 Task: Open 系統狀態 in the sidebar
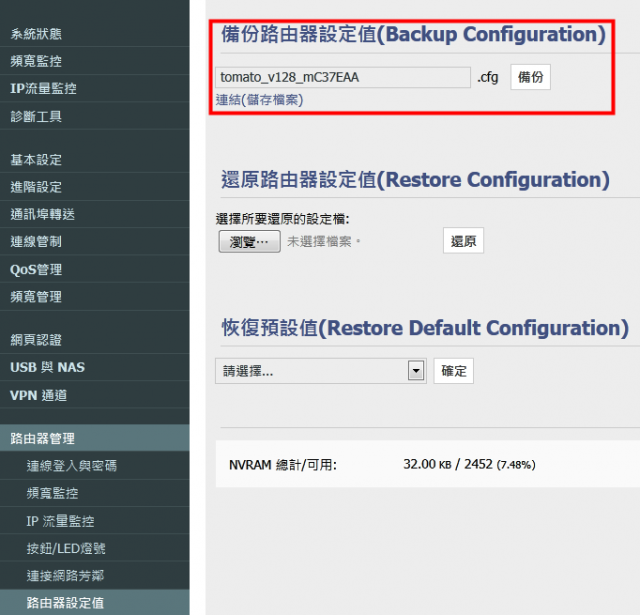click(94, 33)
